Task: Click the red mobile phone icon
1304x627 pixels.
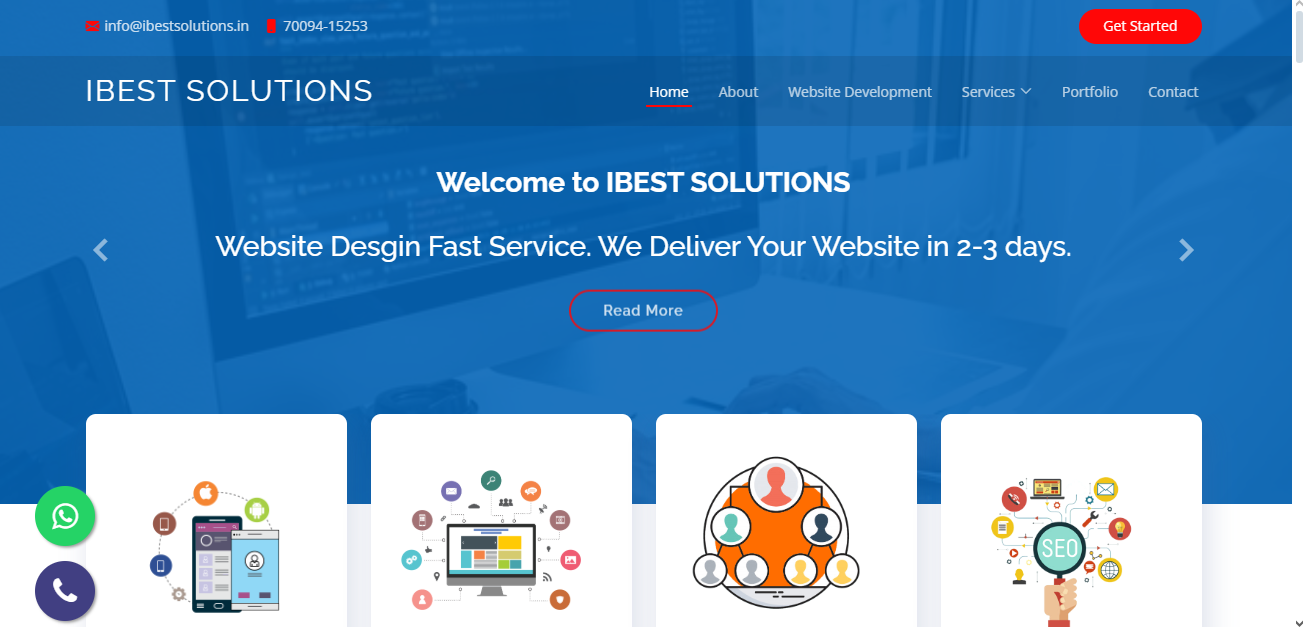Action: [271, 27]
